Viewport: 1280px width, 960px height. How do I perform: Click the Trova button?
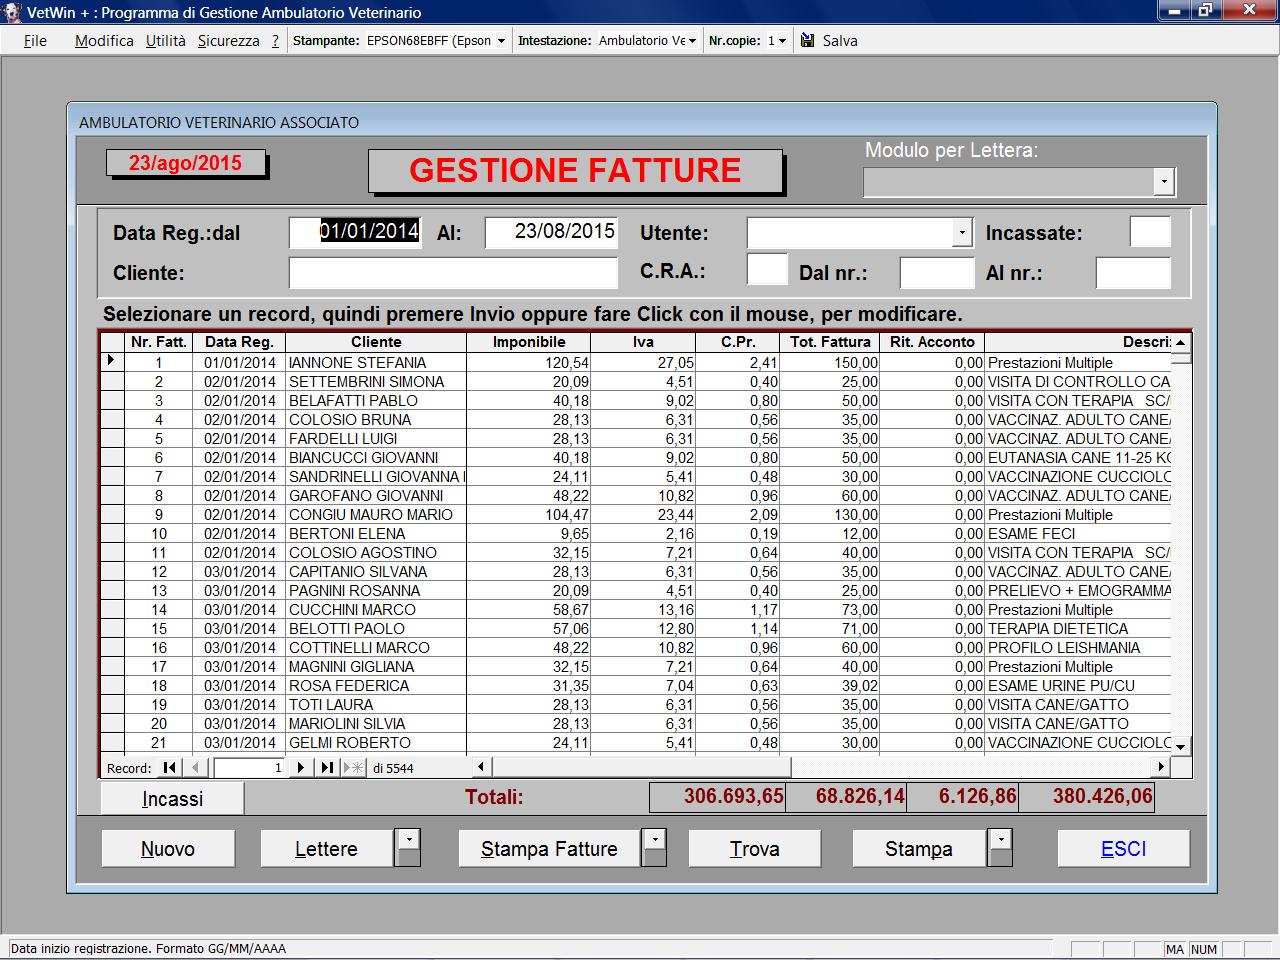point(755,849)
